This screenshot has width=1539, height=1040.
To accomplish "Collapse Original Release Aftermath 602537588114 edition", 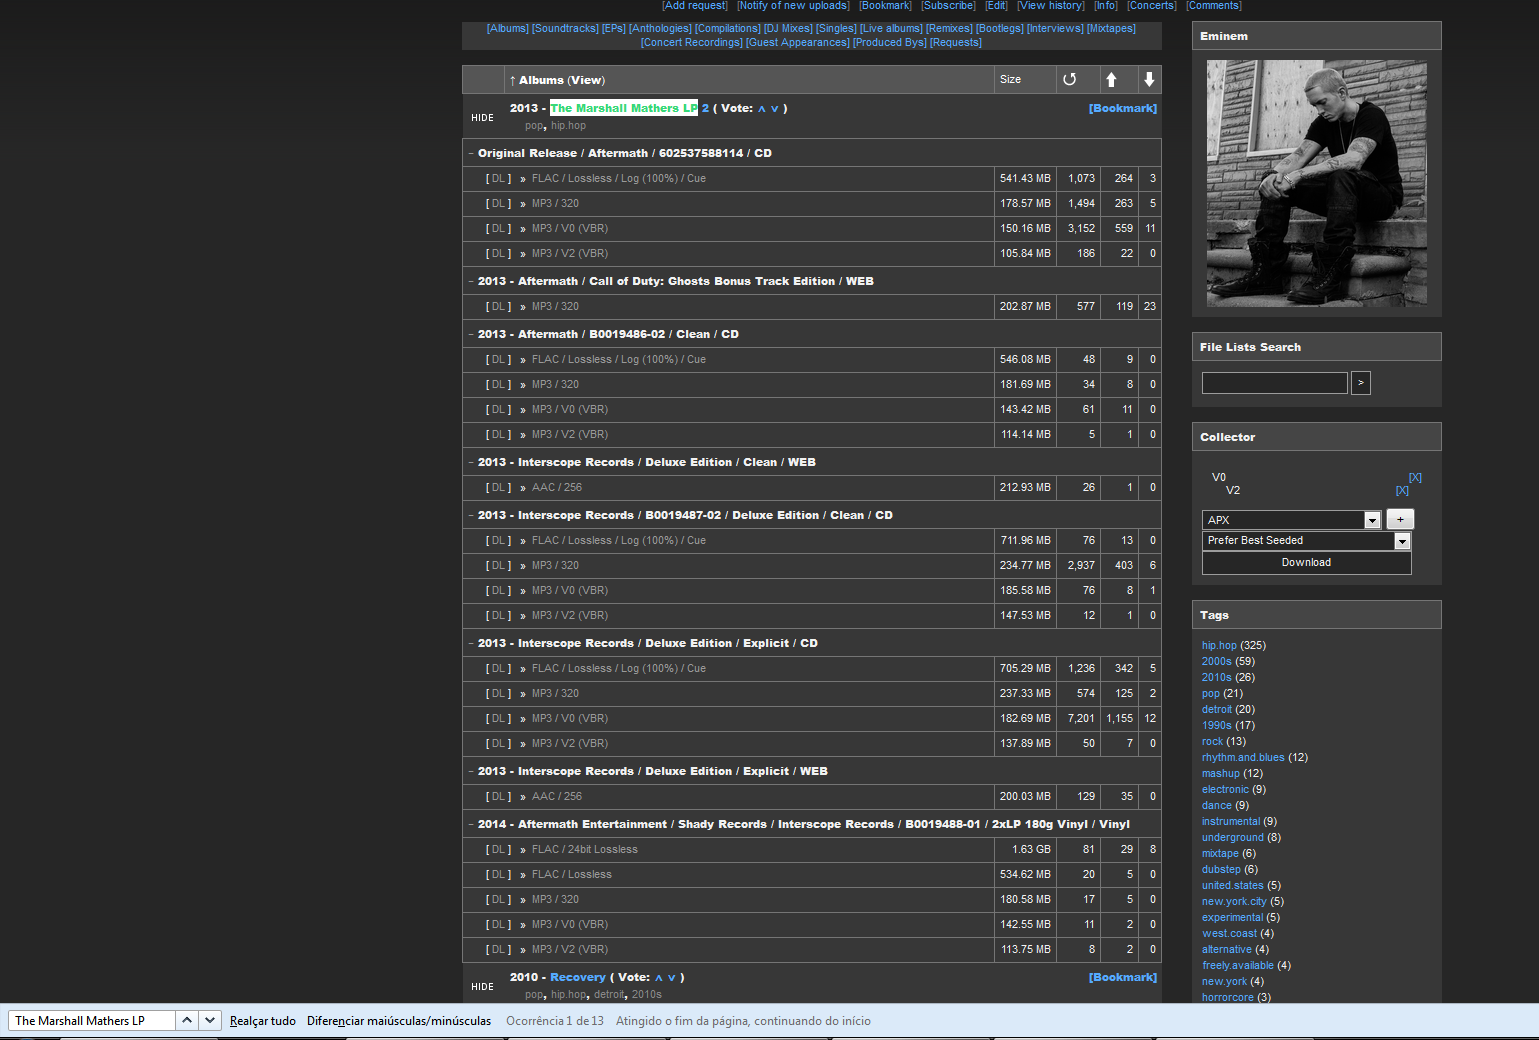I will point(471,153).
